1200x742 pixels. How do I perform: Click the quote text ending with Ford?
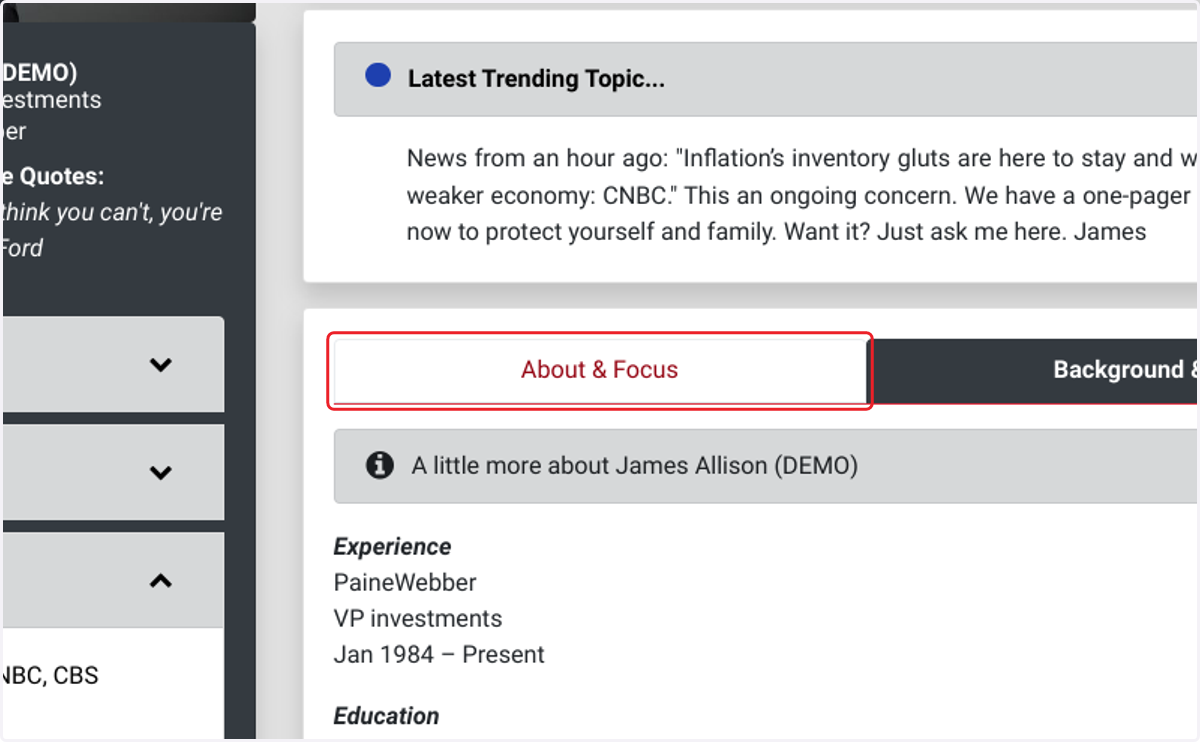111,230
